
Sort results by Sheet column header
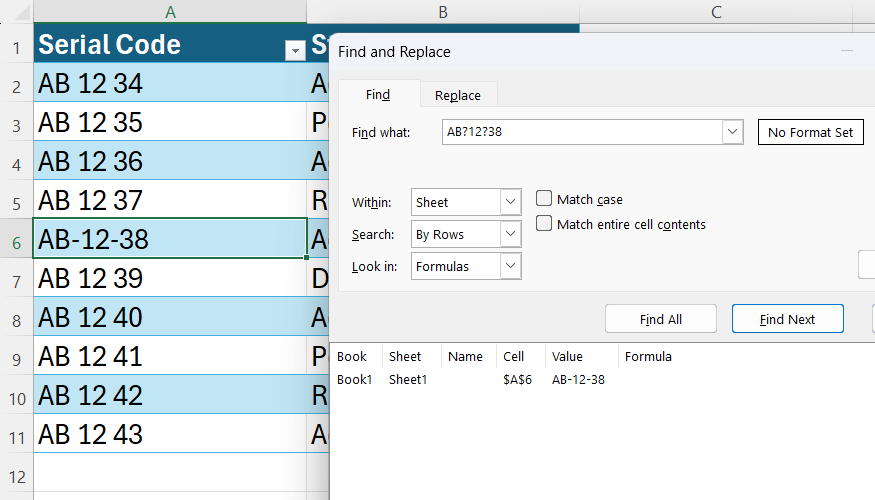pyautogui.click(x=411, y=357)
